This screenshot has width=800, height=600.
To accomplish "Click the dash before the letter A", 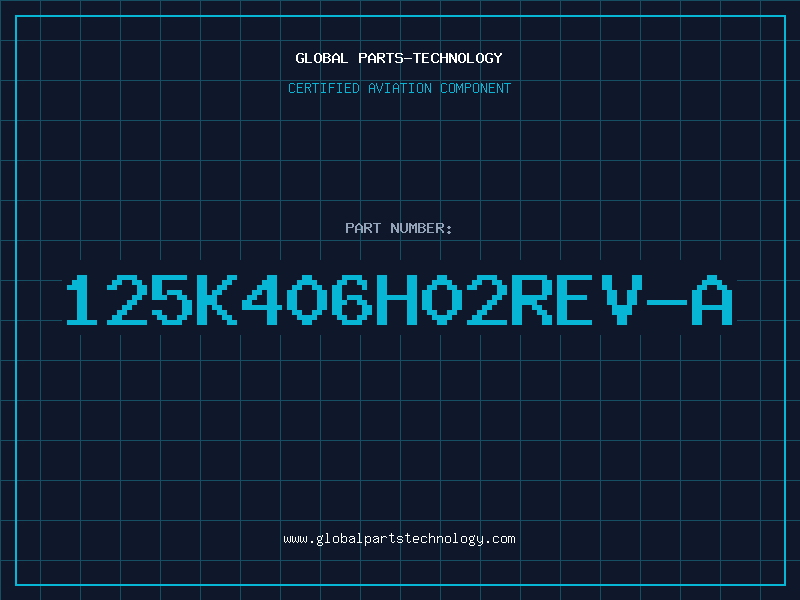I will (x=667, y=302).
